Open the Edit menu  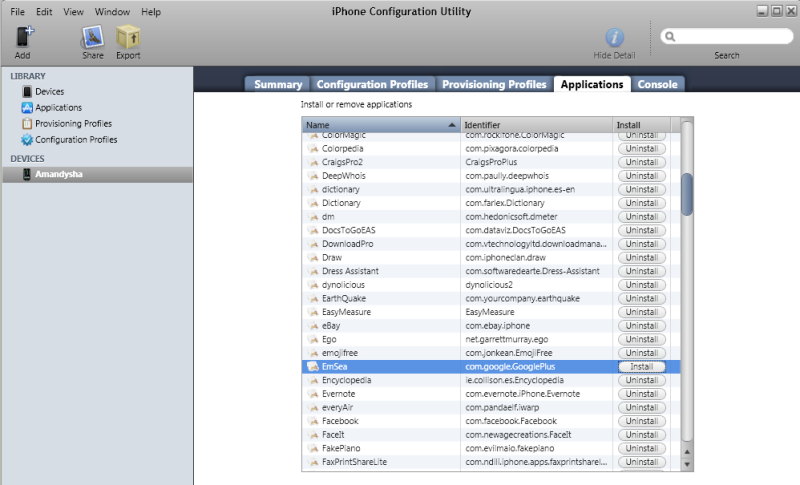(x=44, y=12)
